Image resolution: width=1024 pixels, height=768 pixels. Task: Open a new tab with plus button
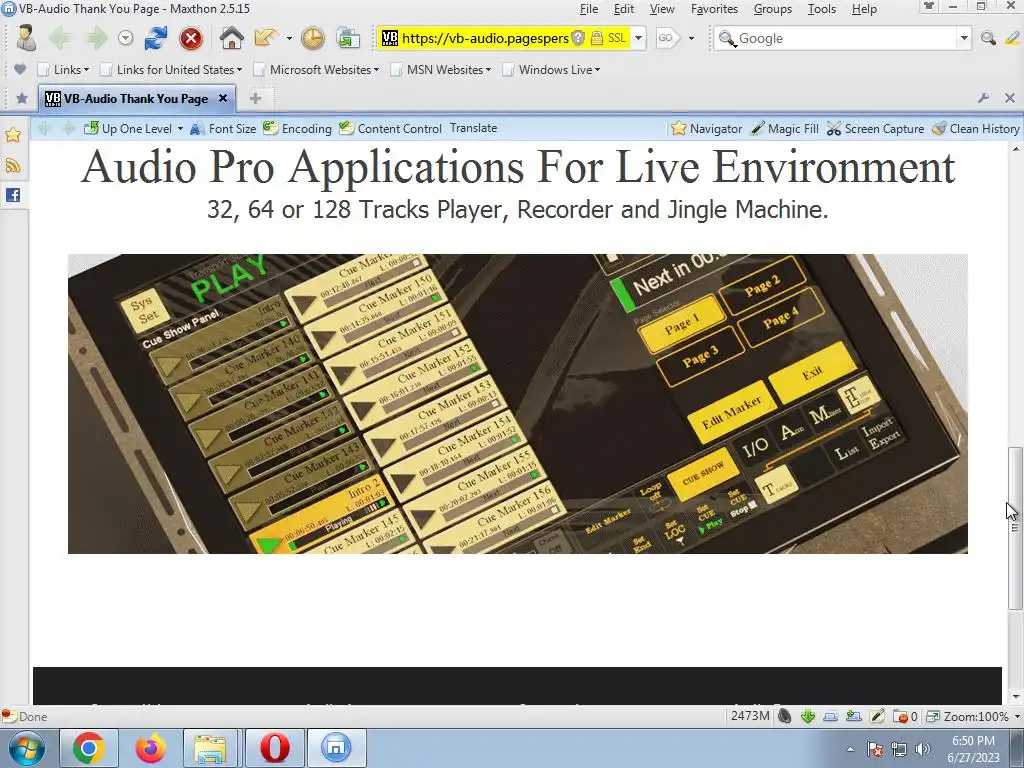click(255, 99)
